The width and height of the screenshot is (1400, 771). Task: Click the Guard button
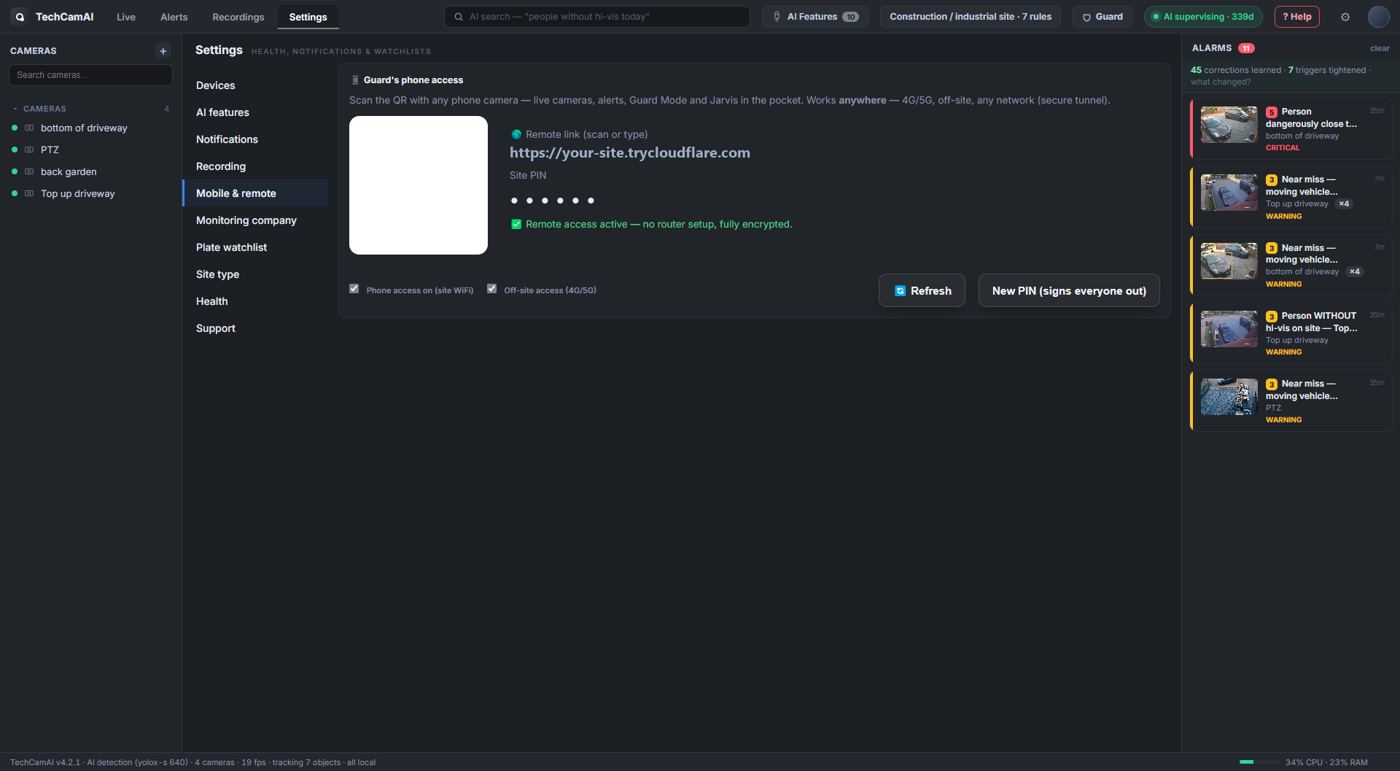point(1102,17)
